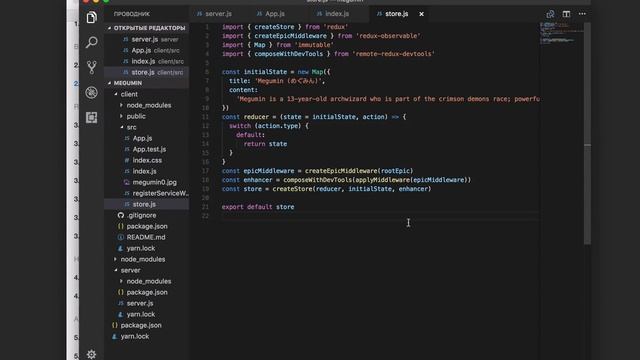Click the editor vertical scrollbar
Viewport: 640px width, 360px height.
[x=587, y=133]
